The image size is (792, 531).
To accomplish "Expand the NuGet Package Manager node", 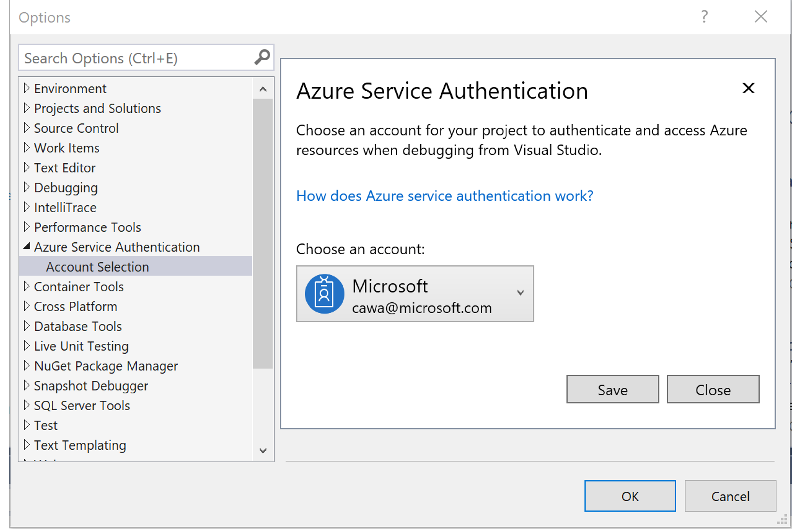I will 27,365.
